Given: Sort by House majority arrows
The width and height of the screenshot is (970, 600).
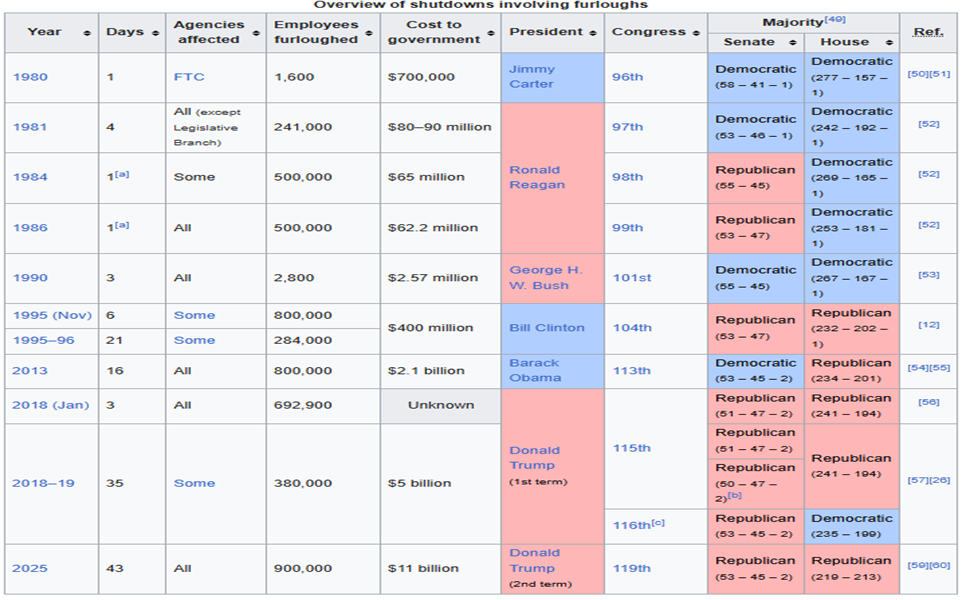Looking at the screenshot, I should pos(890,43).
